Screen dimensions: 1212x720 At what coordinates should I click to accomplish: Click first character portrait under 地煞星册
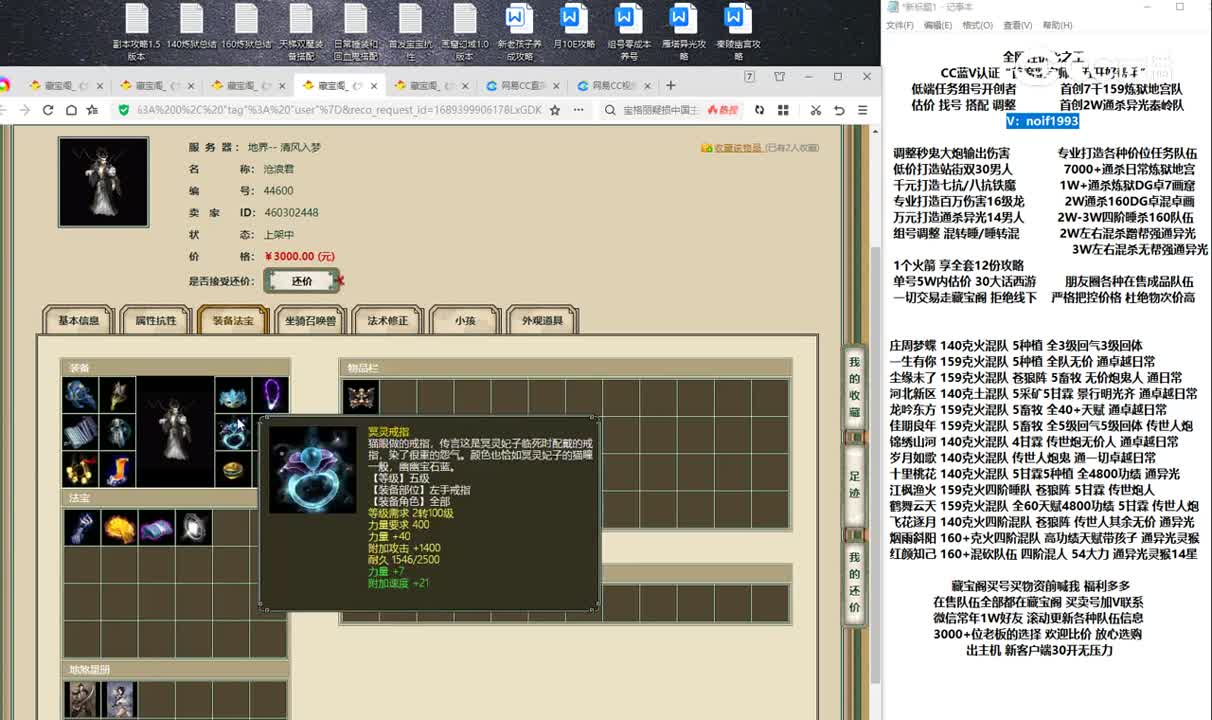tap(80, 698)
